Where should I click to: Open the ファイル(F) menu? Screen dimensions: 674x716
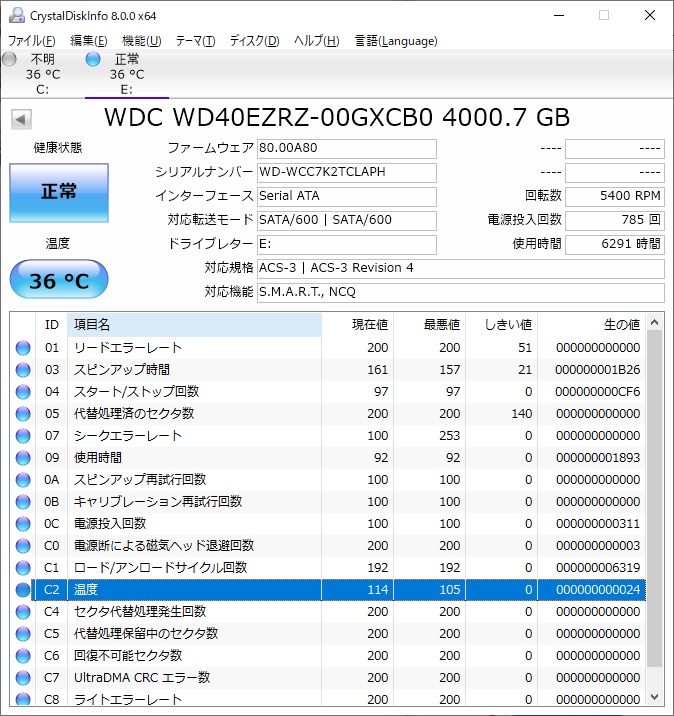click(32, 41)
